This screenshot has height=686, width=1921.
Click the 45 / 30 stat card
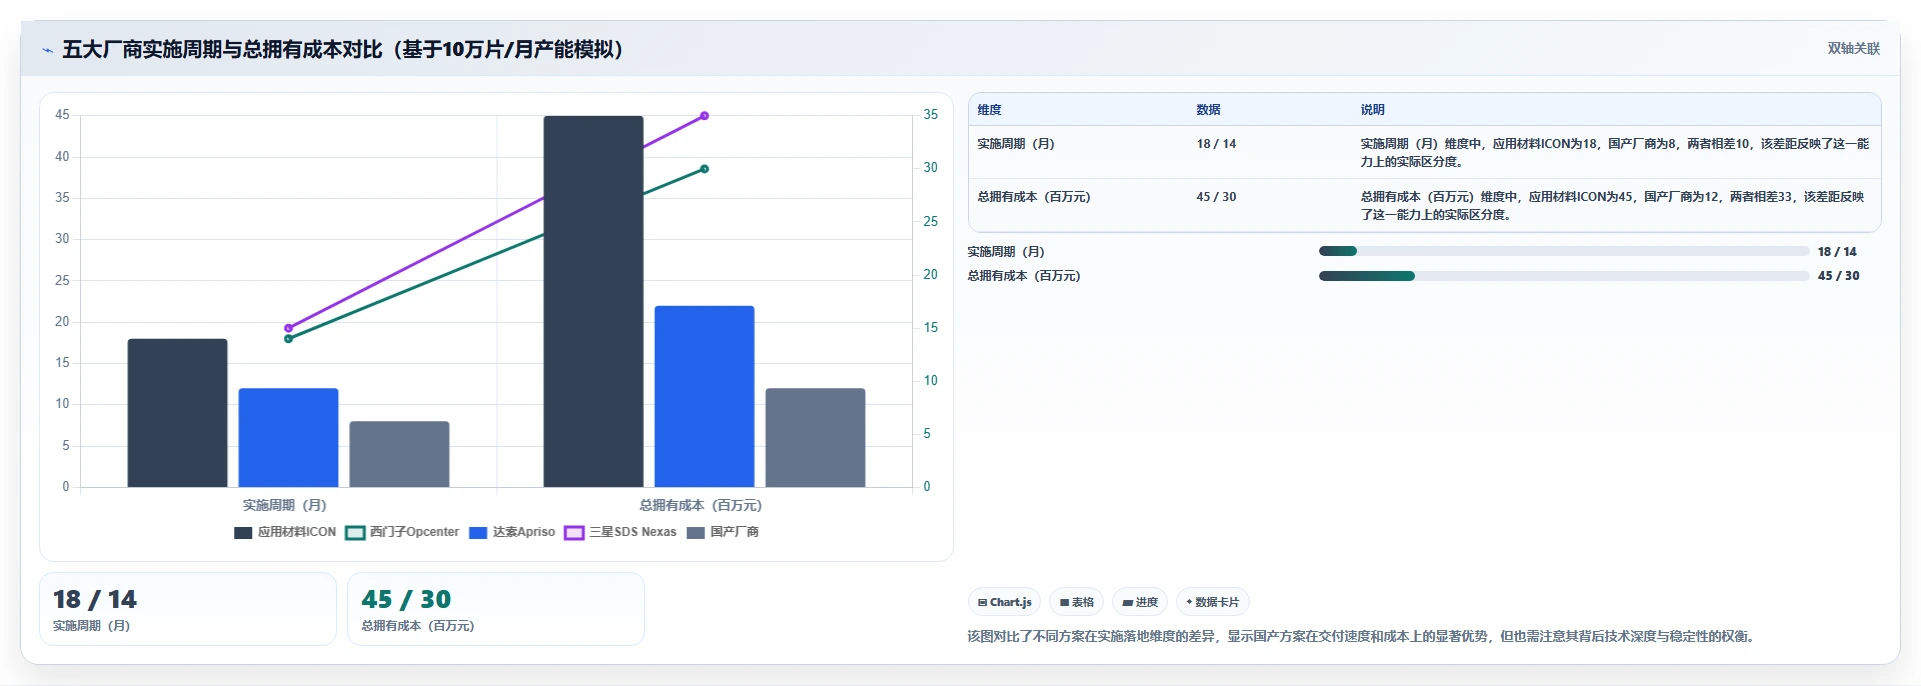(x=496, y=609)
